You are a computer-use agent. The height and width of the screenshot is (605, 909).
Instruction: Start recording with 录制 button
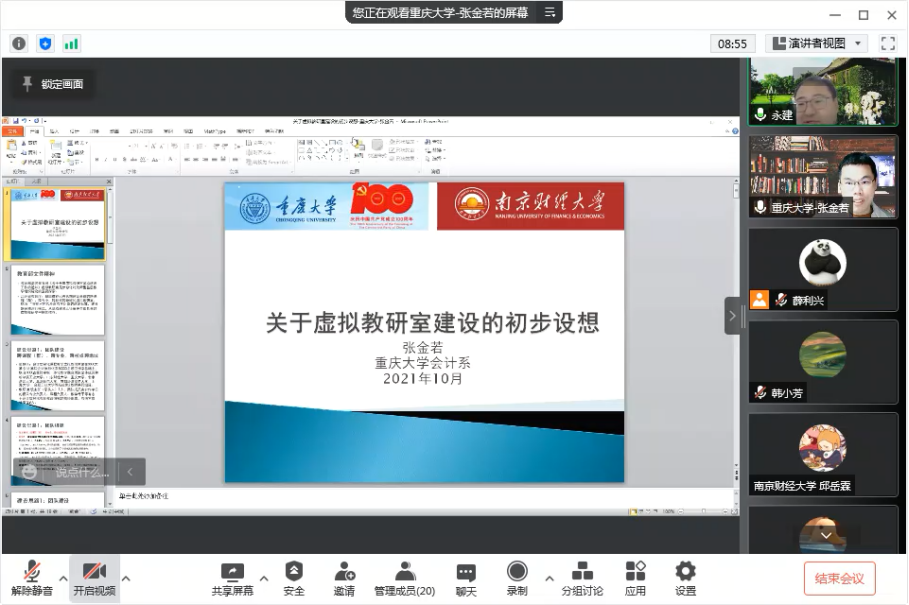click(517, 578)
